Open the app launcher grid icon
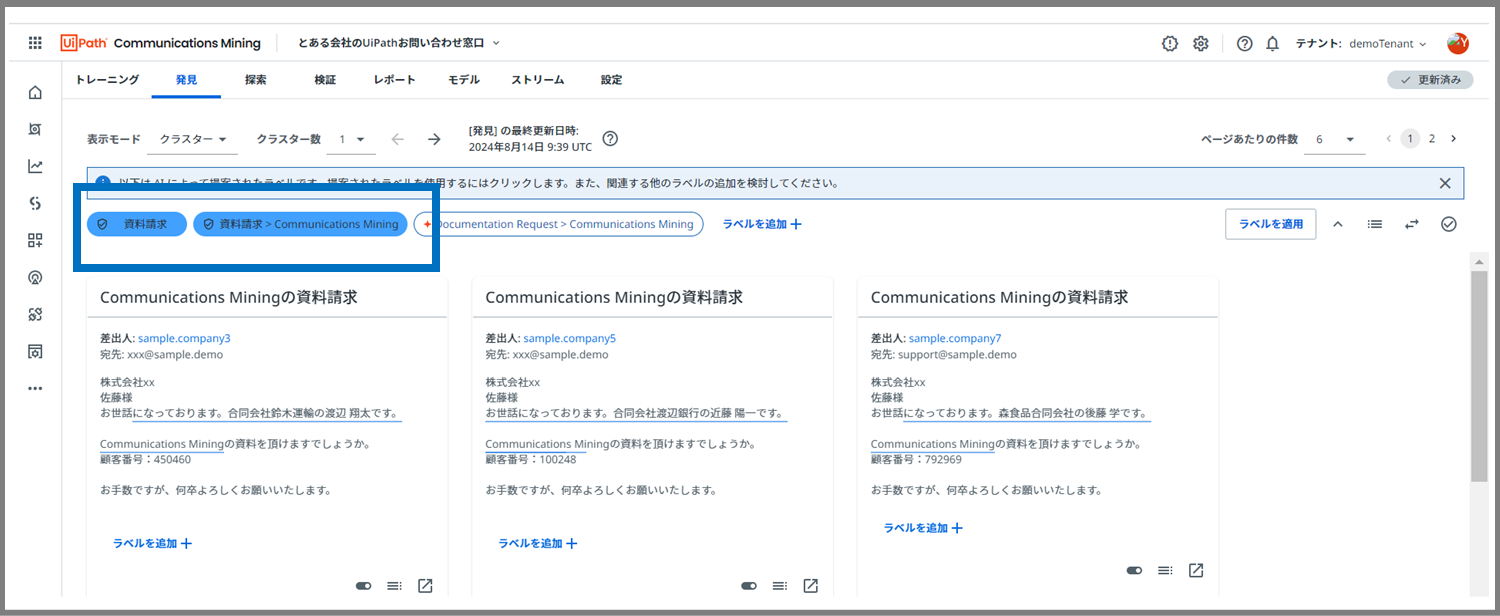The width and height of the screenshot is (1500, 616). [x=36, y=43]
